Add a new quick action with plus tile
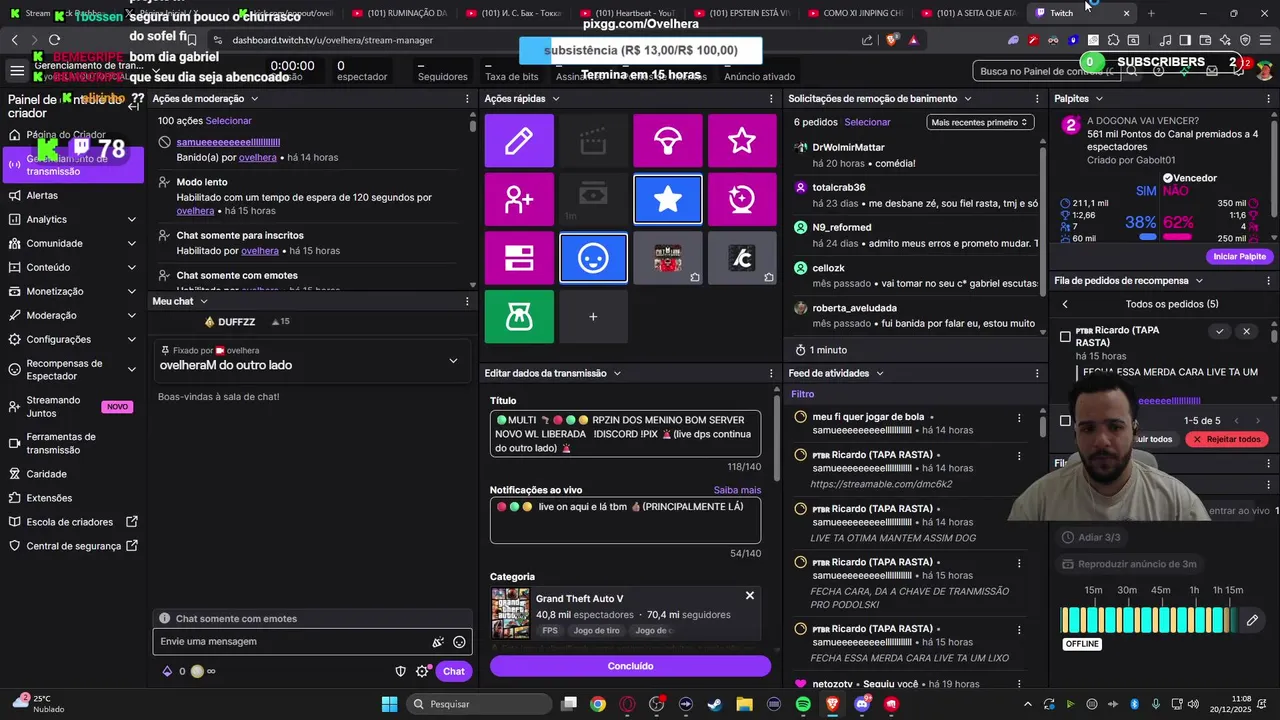This screenshot has height=720, width=1280. click(593, 316)
